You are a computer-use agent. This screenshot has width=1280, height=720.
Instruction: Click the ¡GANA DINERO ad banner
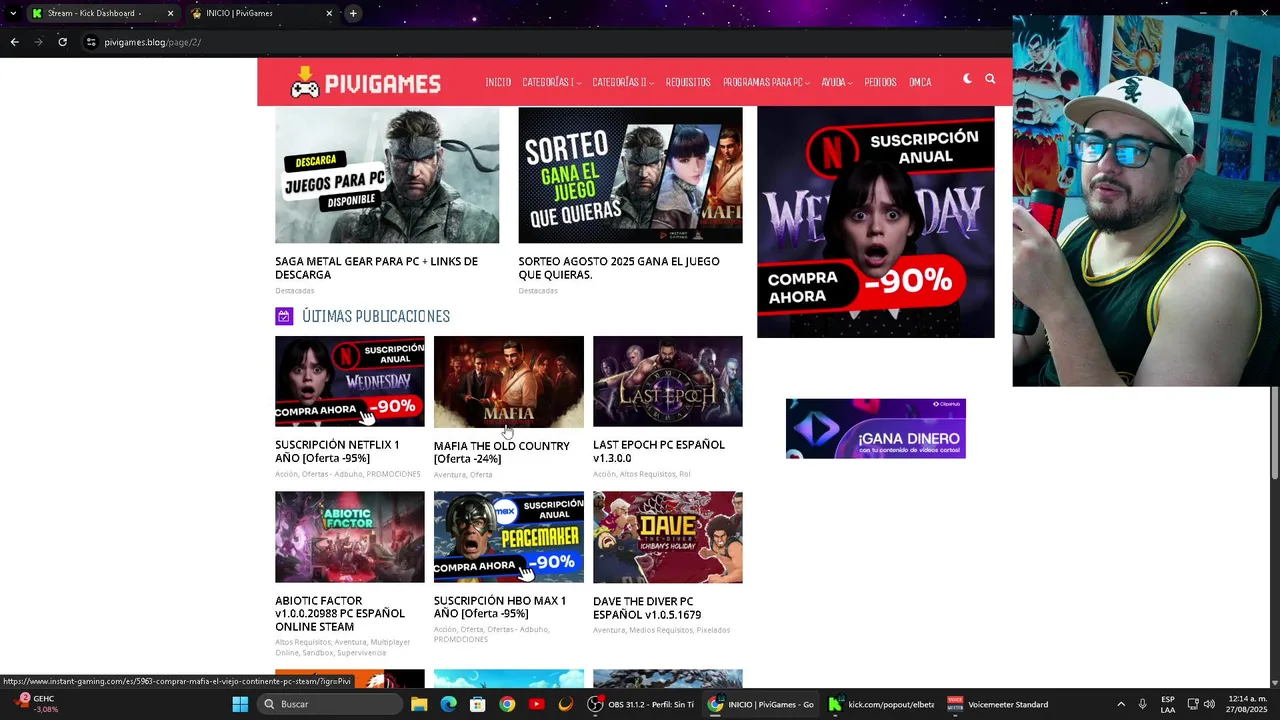(876, 429)
